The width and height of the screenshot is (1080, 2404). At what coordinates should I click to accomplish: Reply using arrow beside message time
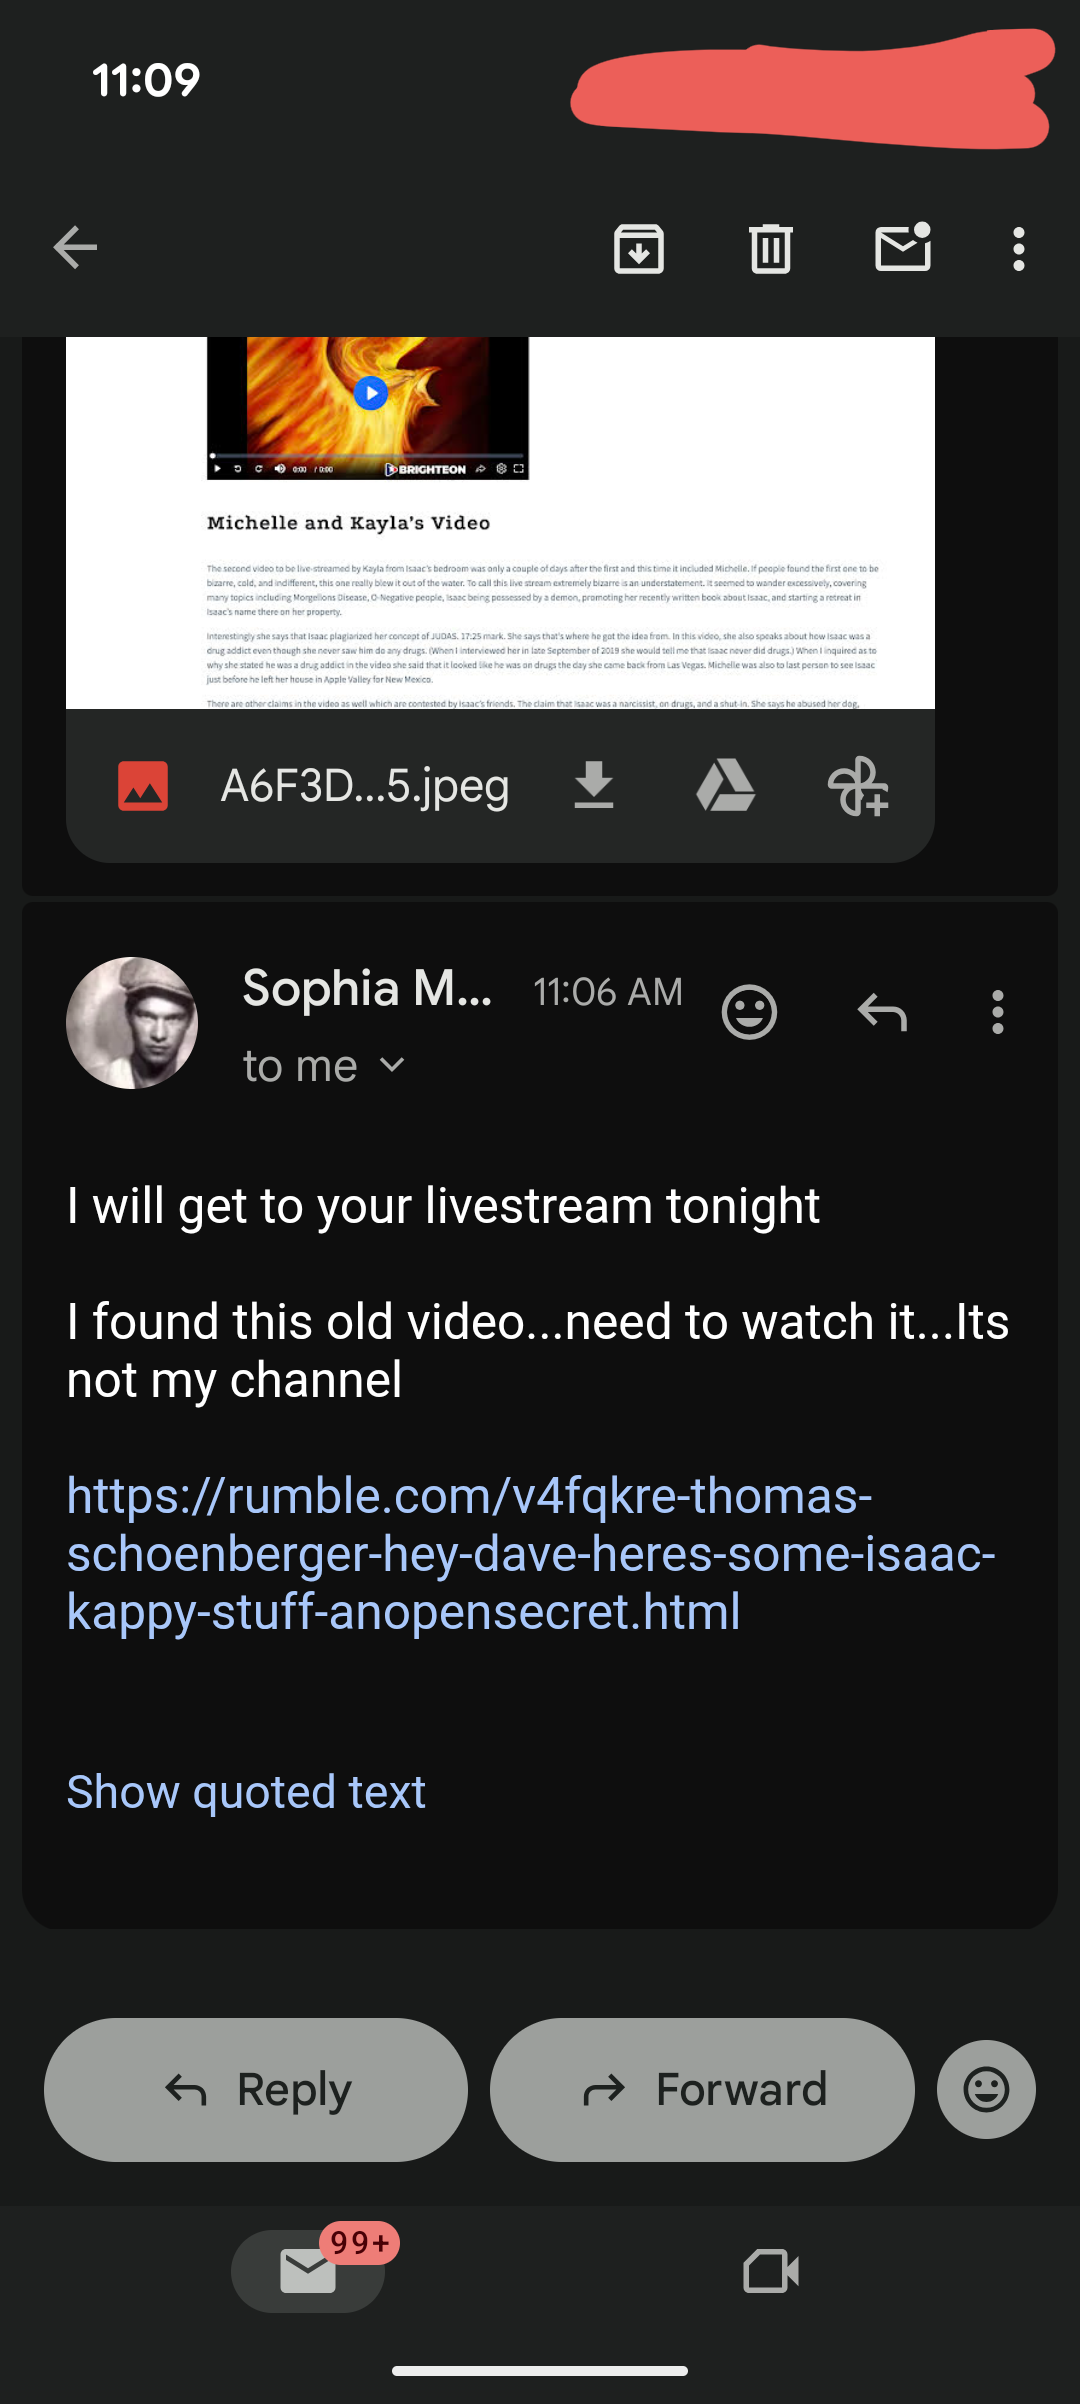coord(882,1012)
